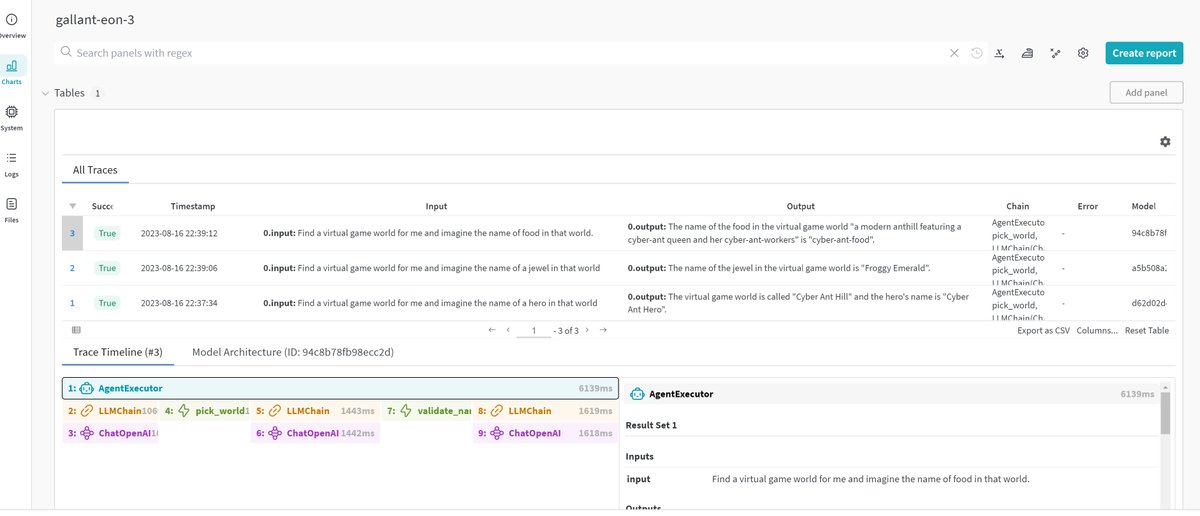Click the column layout icon below table

(x=77, y=329)
